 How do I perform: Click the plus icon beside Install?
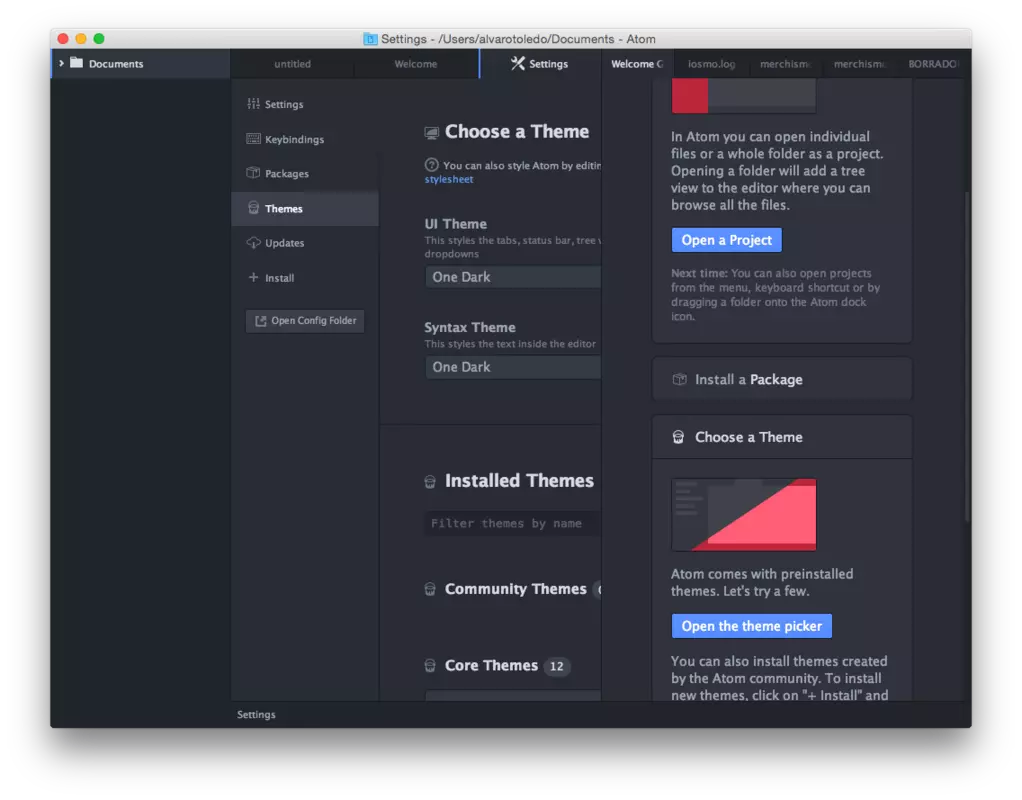tap(253, 278)
